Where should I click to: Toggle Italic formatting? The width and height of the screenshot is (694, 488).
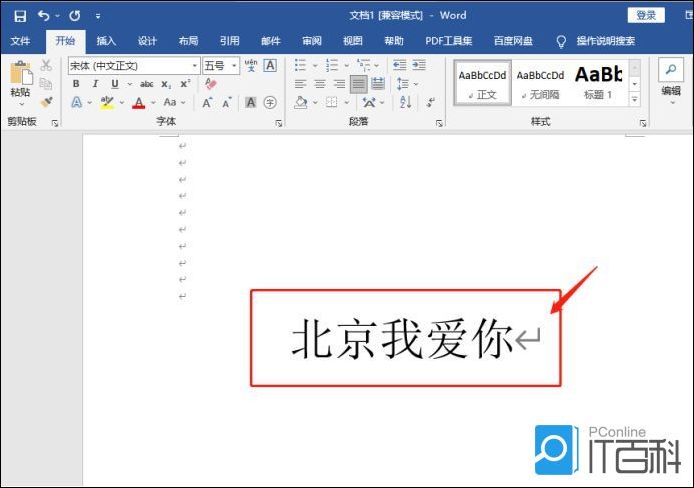pos(95,84)
